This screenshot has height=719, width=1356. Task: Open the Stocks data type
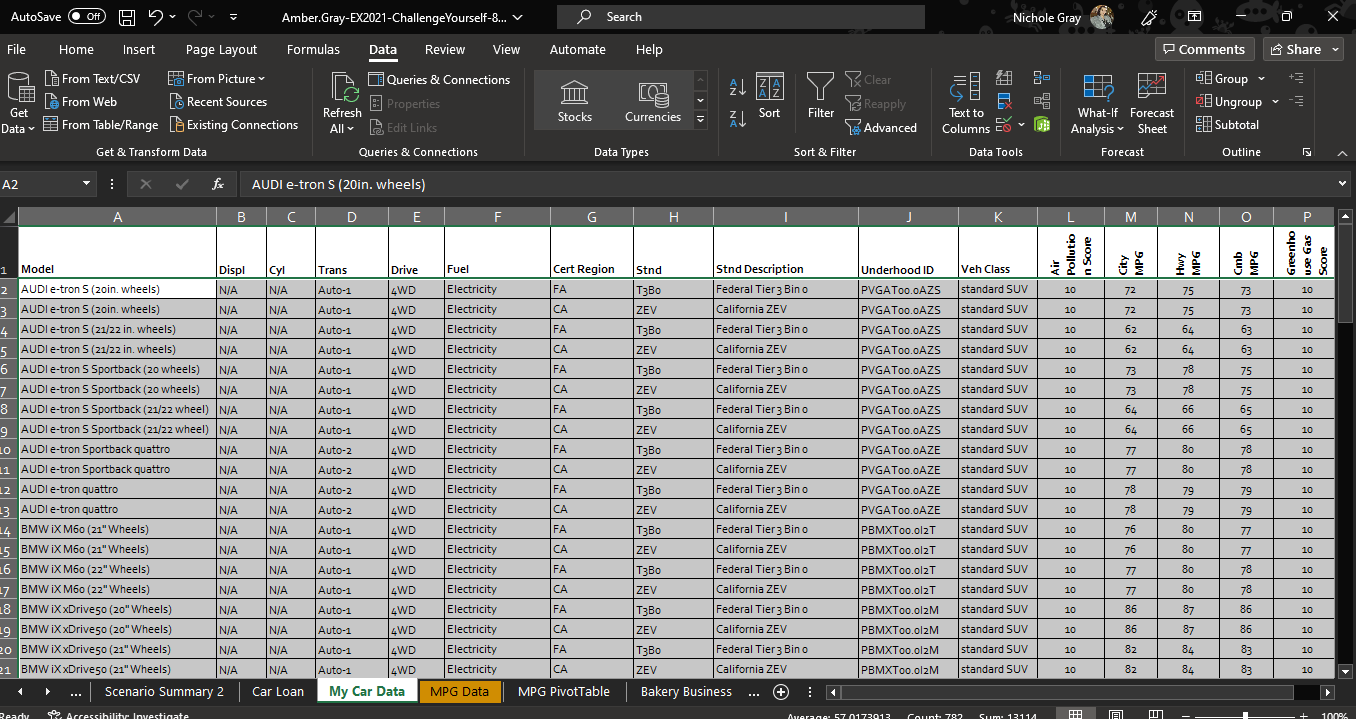click(x=574, y=98)
